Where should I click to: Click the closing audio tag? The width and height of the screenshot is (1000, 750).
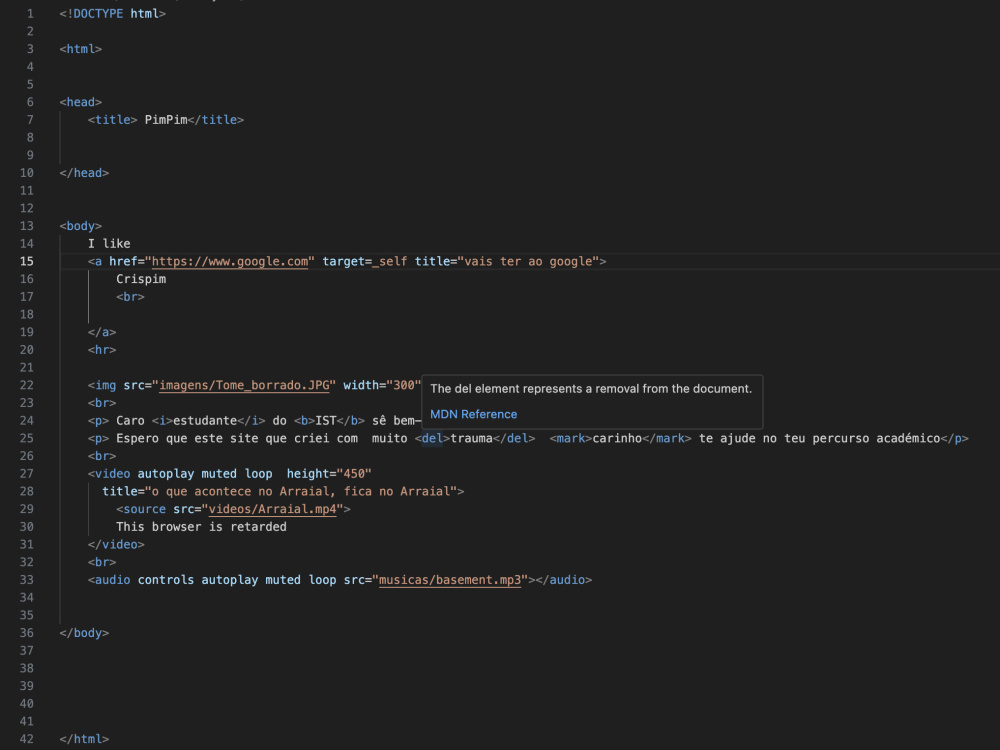click(564, 580)
